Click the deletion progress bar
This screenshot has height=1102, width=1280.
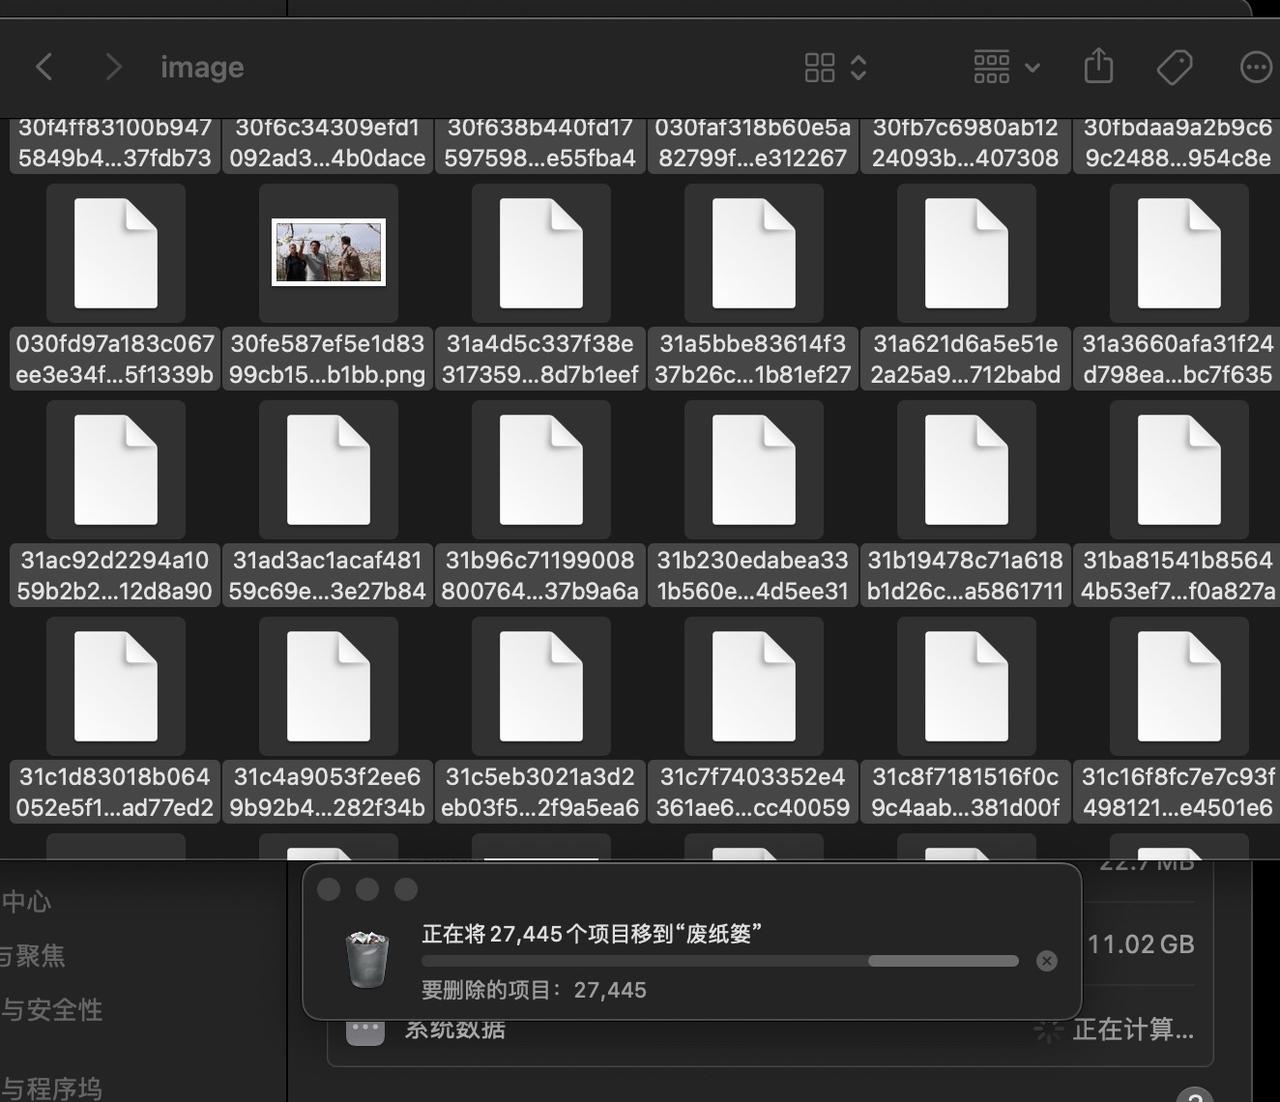pos(720,961)
